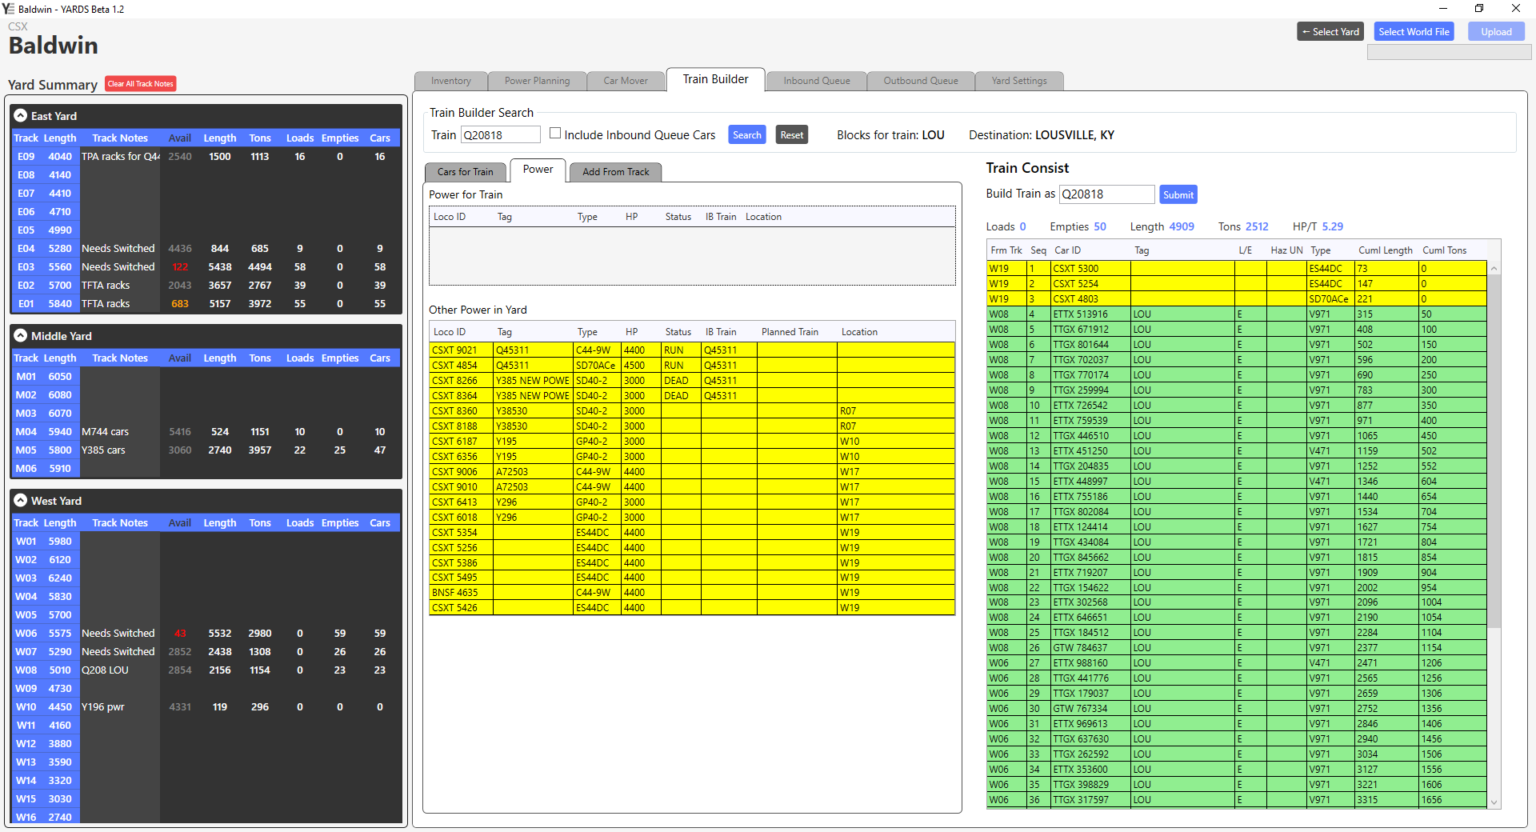Image resolution: width=1536 pixels, height=832 pixels.
Task: Edit the Build Train as field
Action: [1107, 194]
